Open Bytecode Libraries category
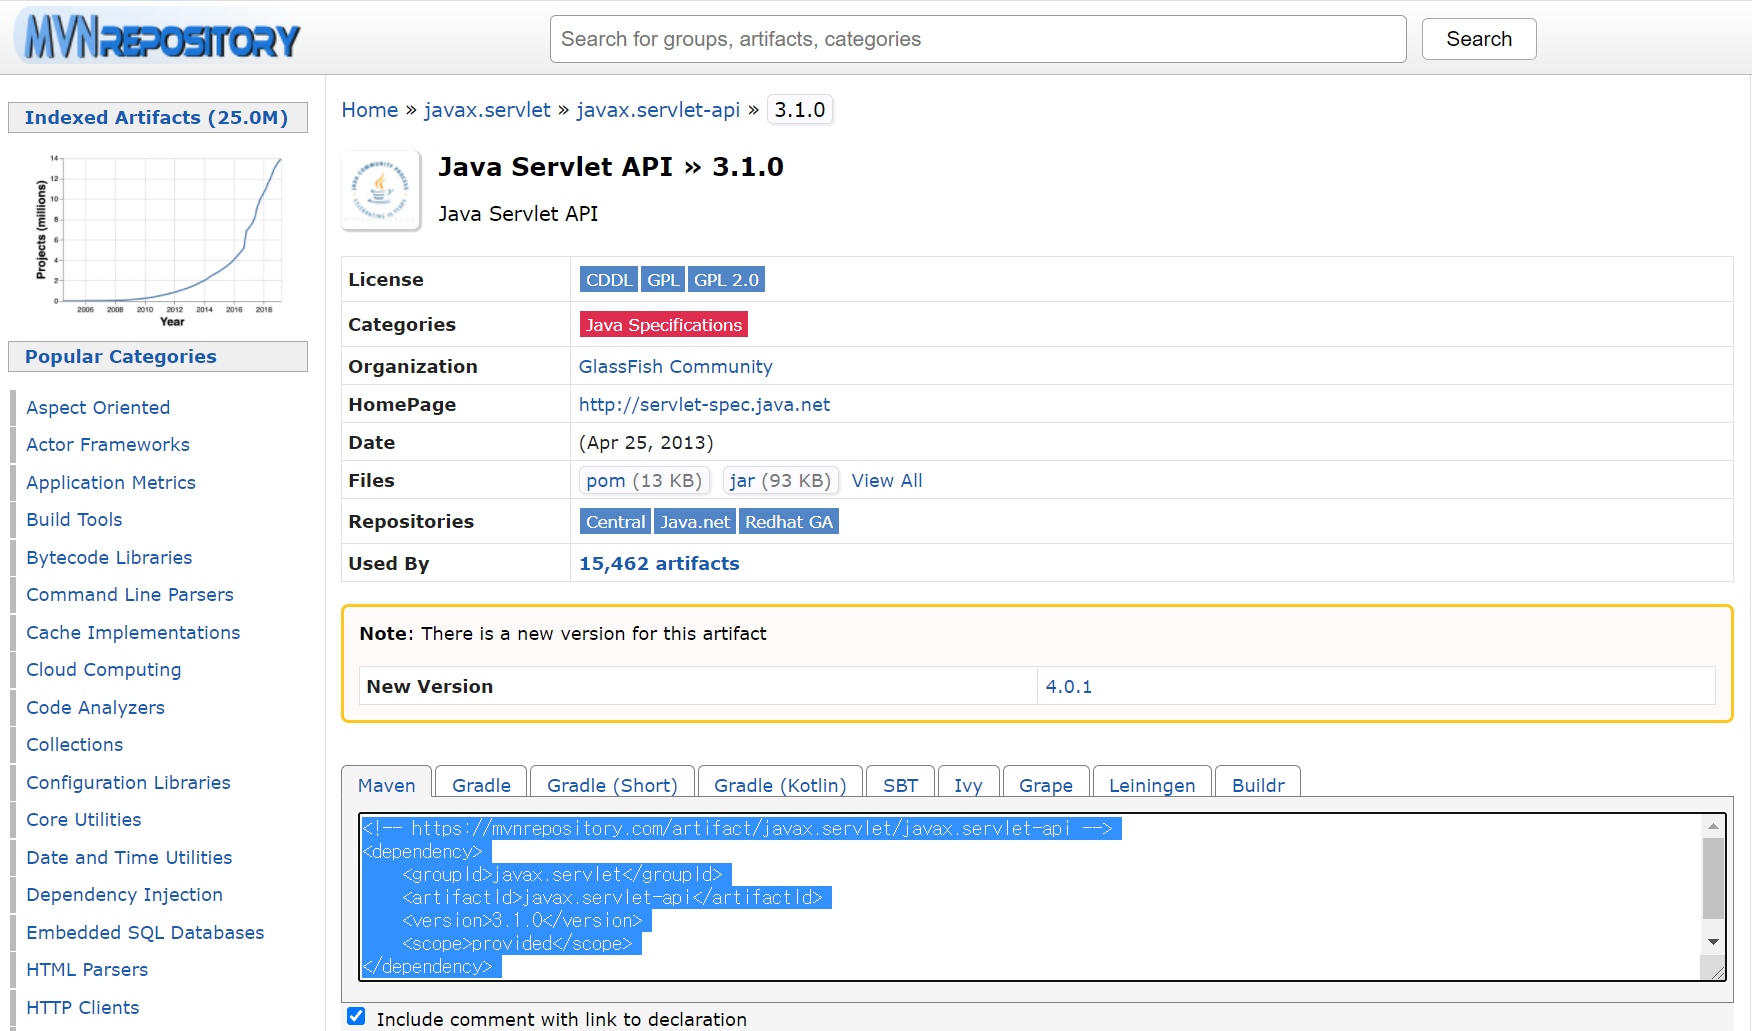The image size is (1752, 1031). tap(109, 558)
